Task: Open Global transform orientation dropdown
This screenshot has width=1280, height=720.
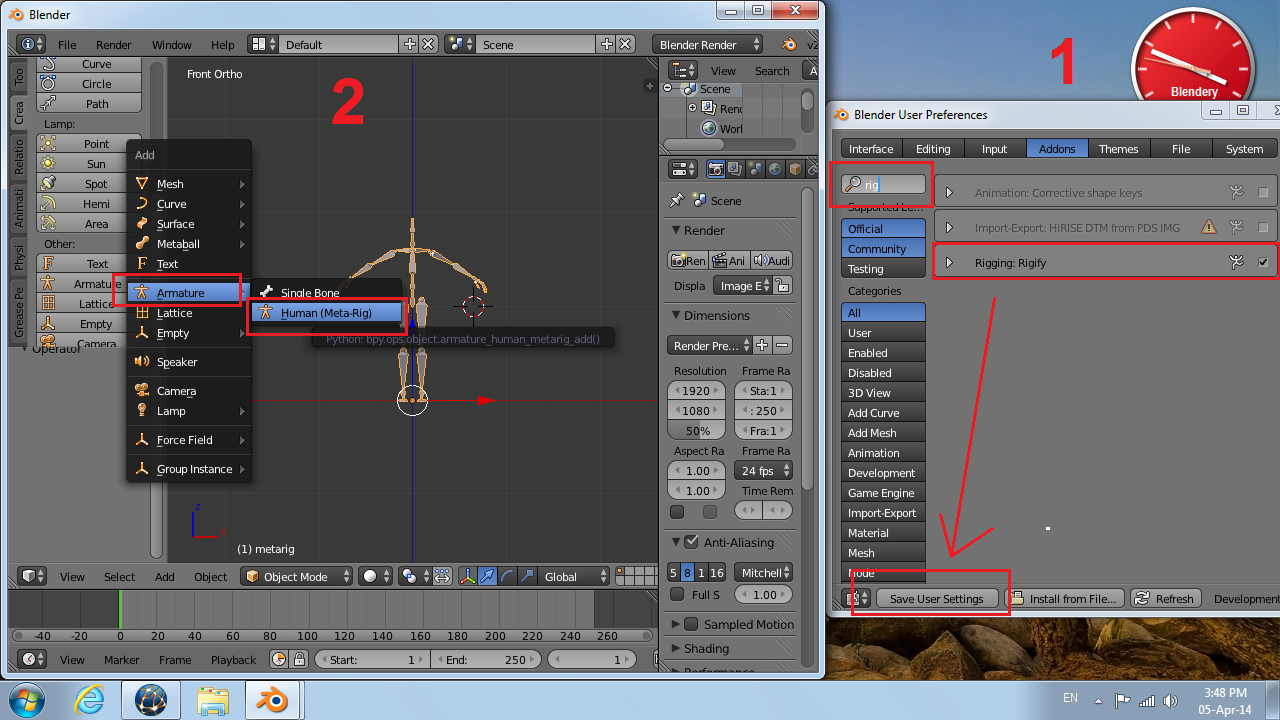Action: point(573,576)
